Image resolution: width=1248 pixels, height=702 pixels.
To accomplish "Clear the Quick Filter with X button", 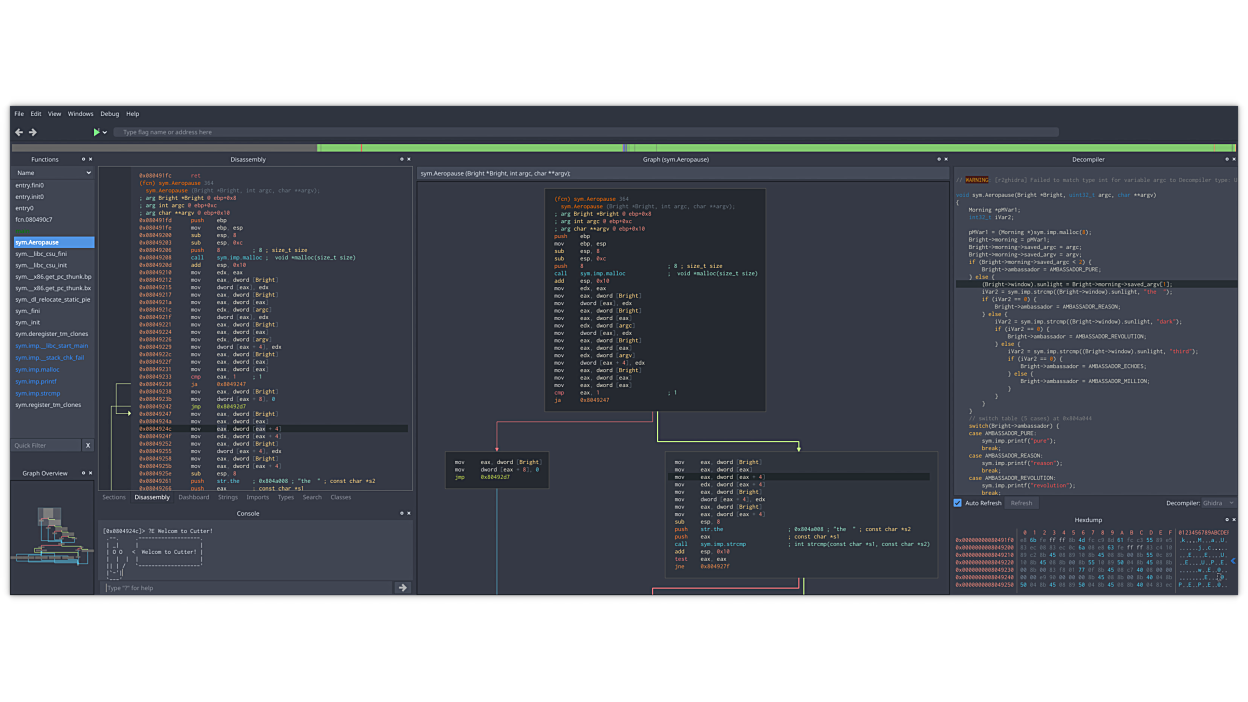I will point(88,445).
